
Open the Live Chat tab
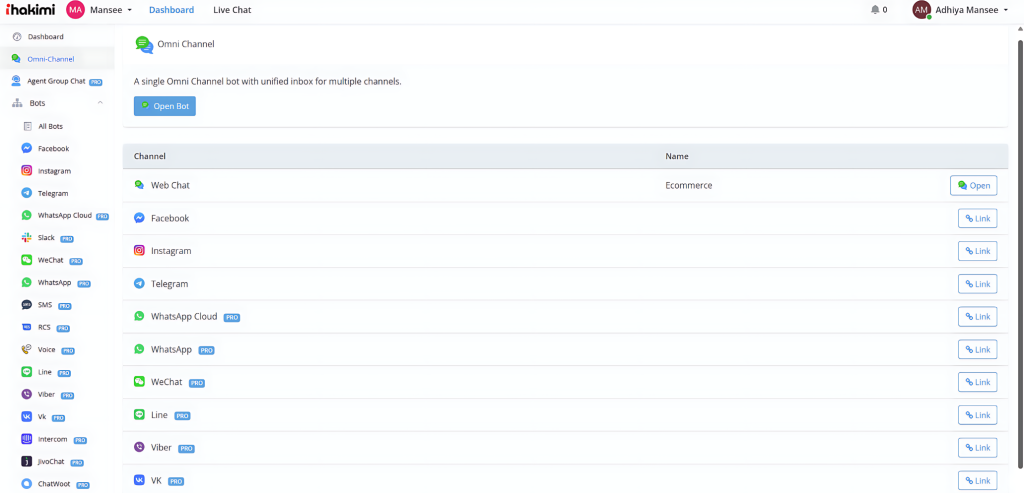232,10
